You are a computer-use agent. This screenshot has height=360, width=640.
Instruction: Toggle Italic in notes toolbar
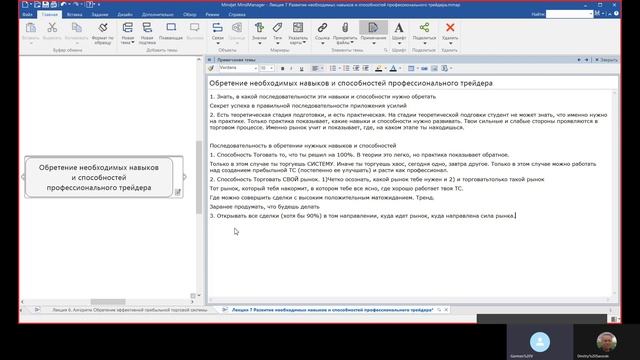pyautogui.click(x=291, y=69)
